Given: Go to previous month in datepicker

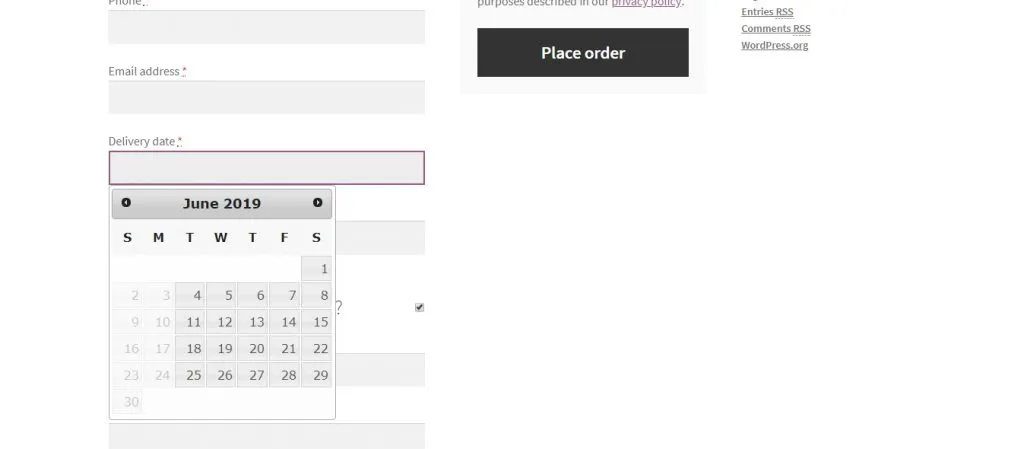Looking at the screenshot, I should pyautogui.click(x=126, y=203).
